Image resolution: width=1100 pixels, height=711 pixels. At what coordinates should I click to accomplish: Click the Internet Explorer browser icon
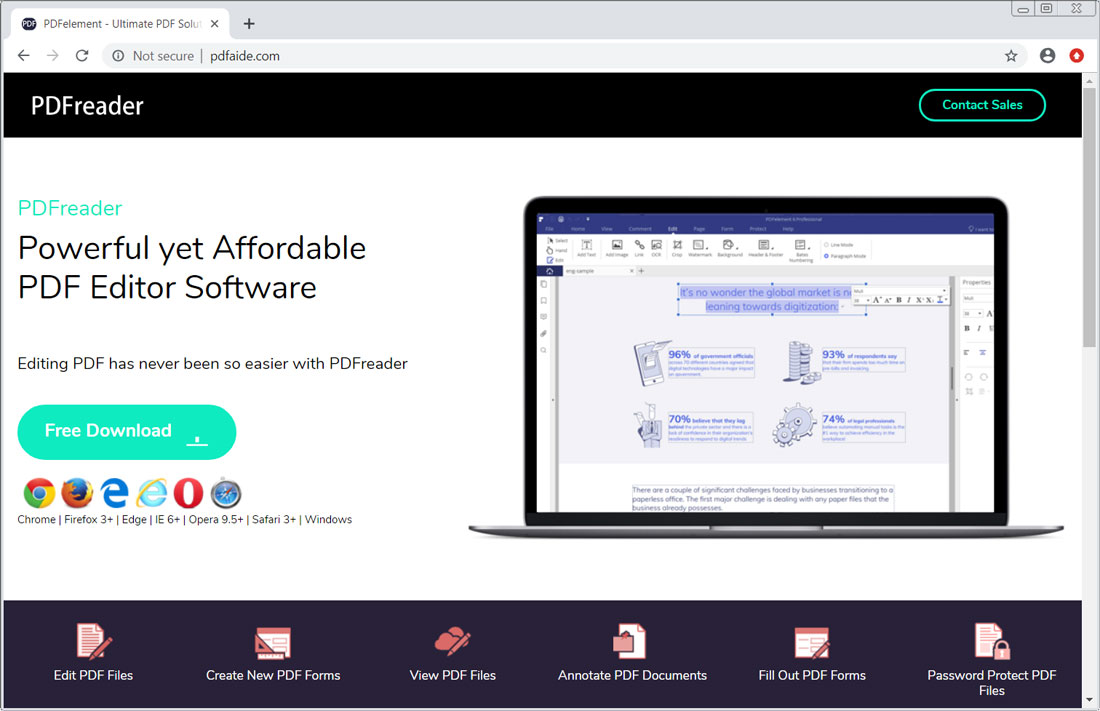point(152,493)
